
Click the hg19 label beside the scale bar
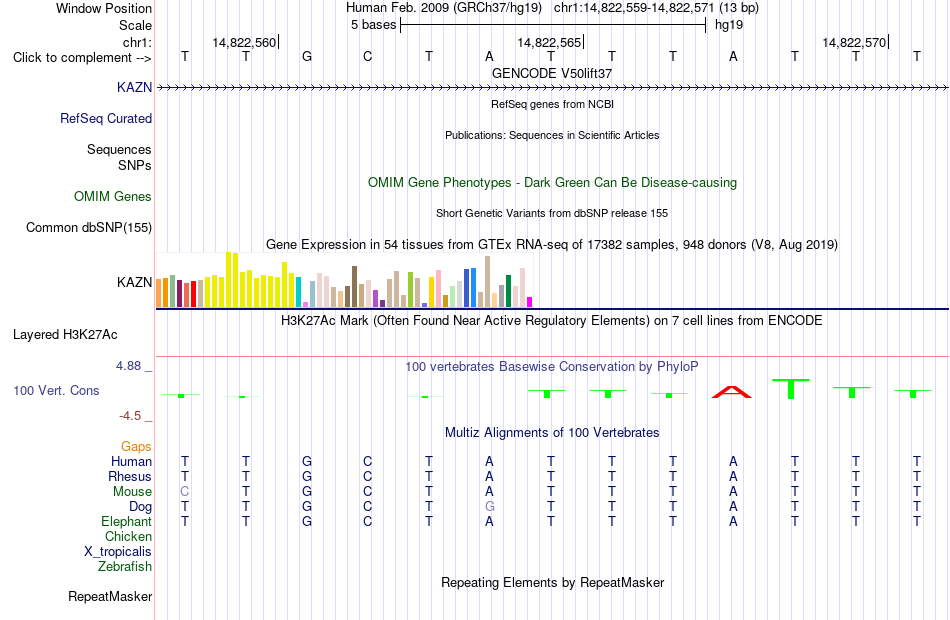729,25
